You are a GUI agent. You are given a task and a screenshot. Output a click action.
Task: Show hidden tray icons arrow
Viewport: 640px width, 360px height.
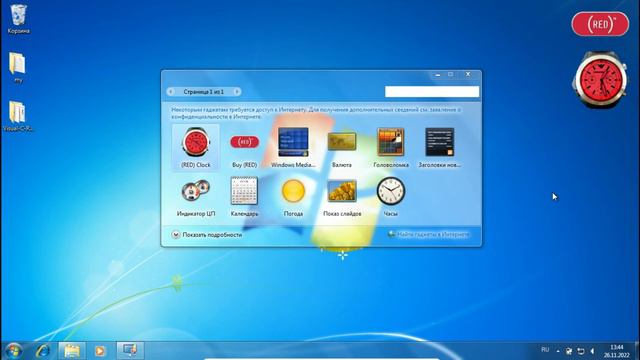click(558, 351)
